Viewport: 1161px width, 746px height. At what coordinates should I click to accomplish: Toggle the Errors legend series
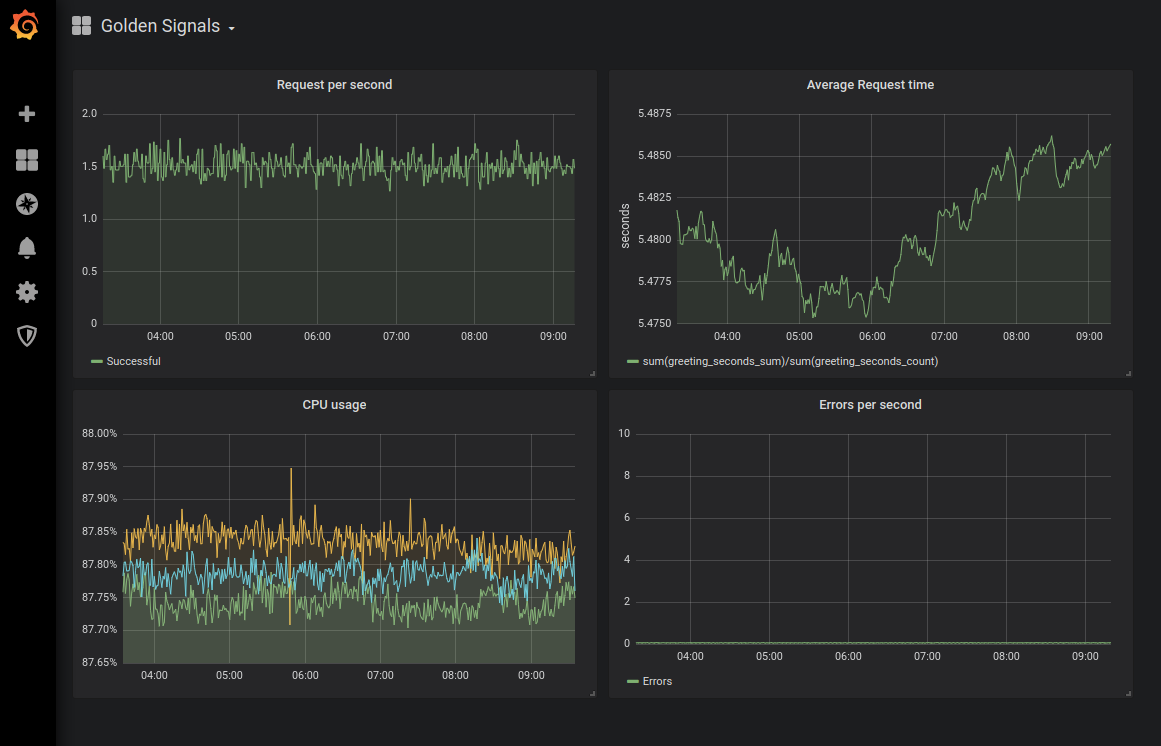point(658,681)
